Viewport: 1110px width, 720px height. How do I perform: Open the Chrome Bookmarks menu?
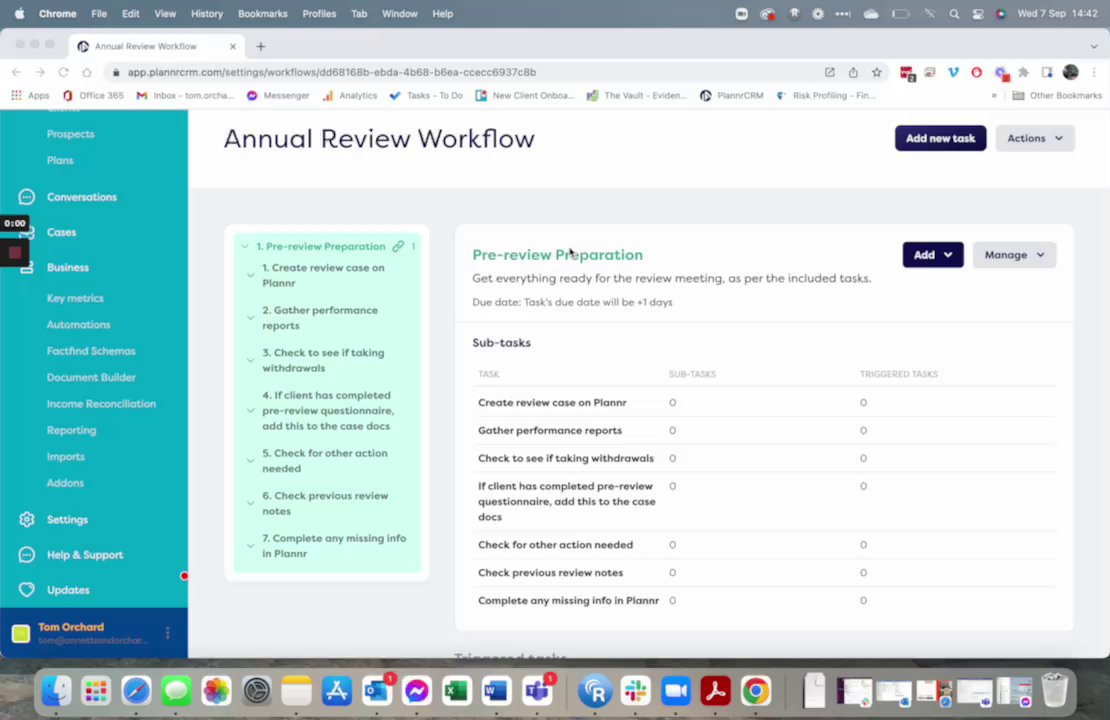click(263, 13)
